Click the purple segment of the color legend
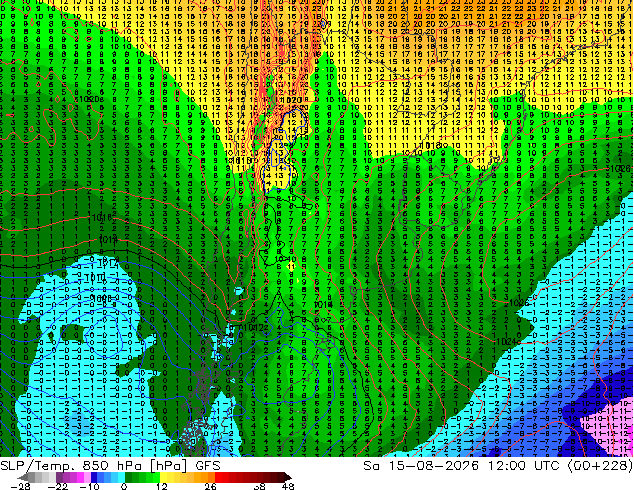The height and width of the screenshot is (490, 634). 73,477
